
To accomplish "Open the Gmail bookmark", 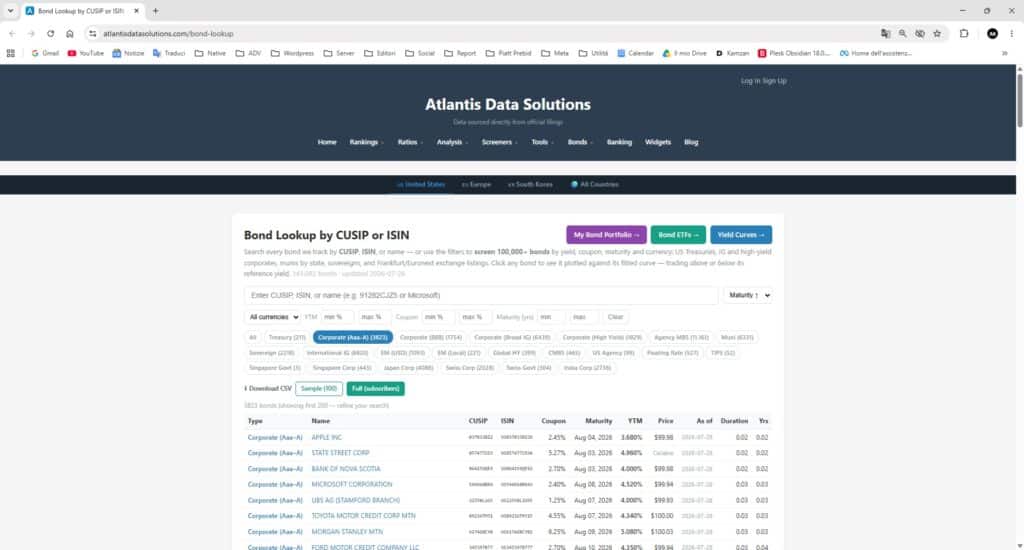I will (x=45, y=53).
